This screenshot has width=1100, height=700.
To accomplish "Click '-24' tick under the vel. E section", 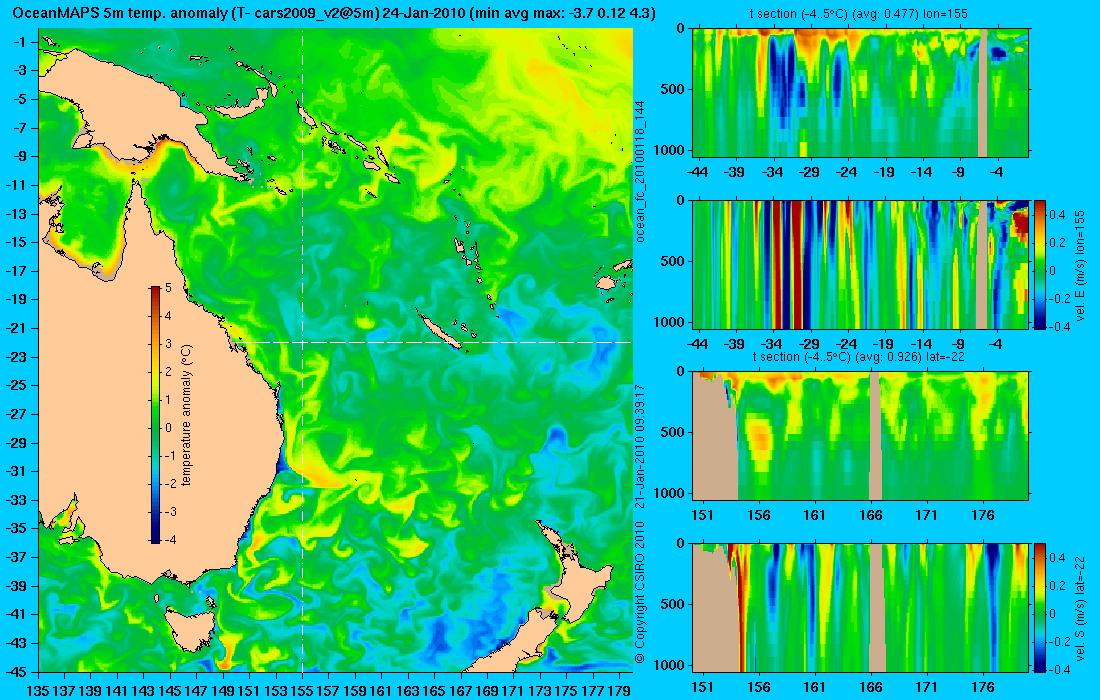I will pyautogui.click(x=847, y=344).
